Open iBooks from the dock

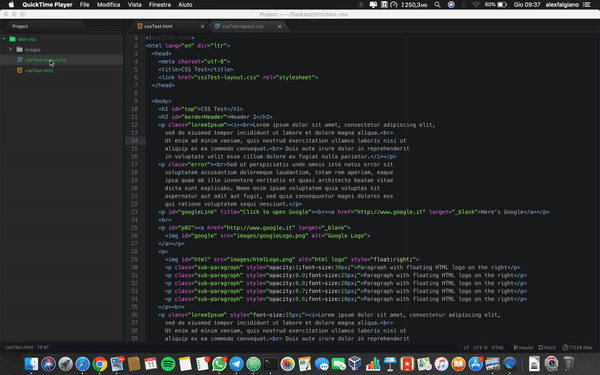[458, 364]
